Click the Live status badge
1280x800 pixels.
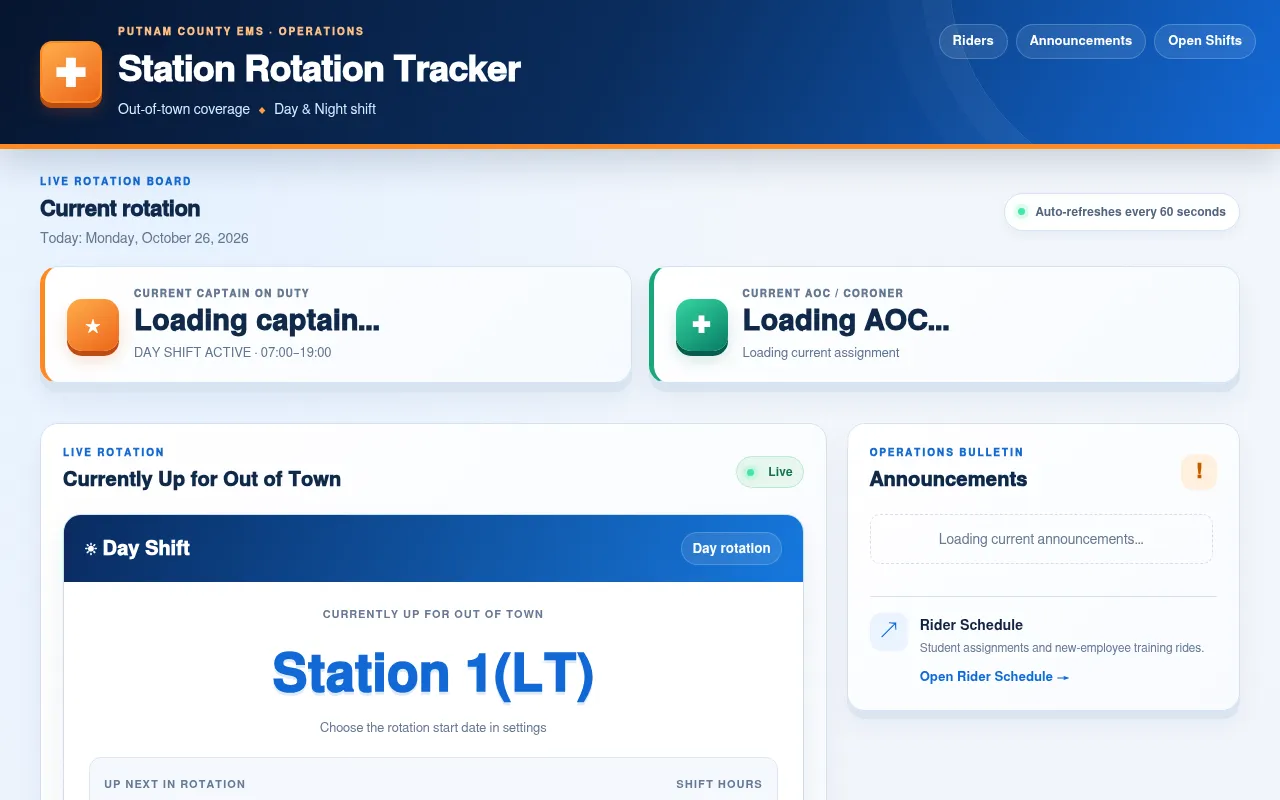770,472
